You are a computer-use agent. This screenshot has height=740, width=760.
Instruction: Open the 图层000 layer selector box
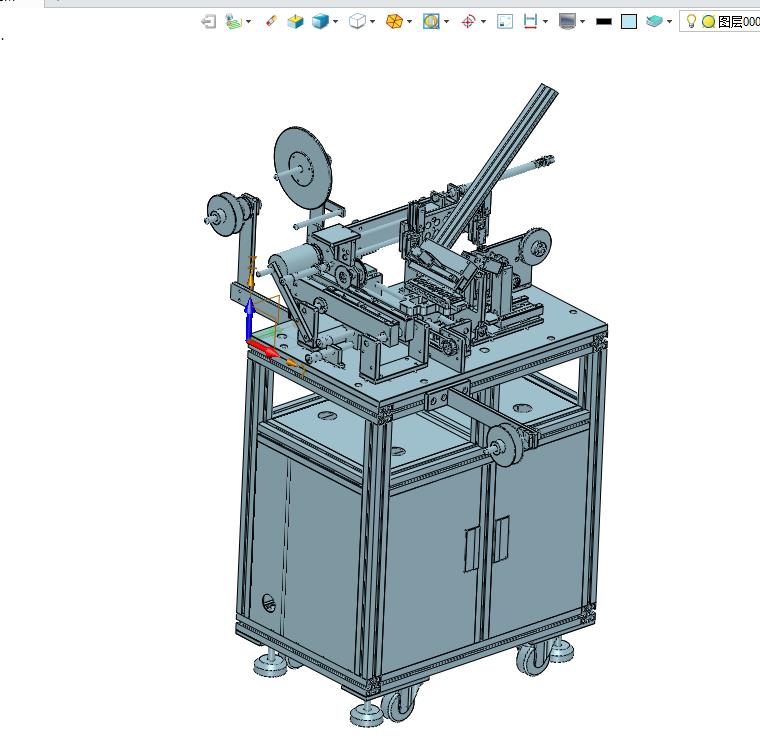click(720, 22)
